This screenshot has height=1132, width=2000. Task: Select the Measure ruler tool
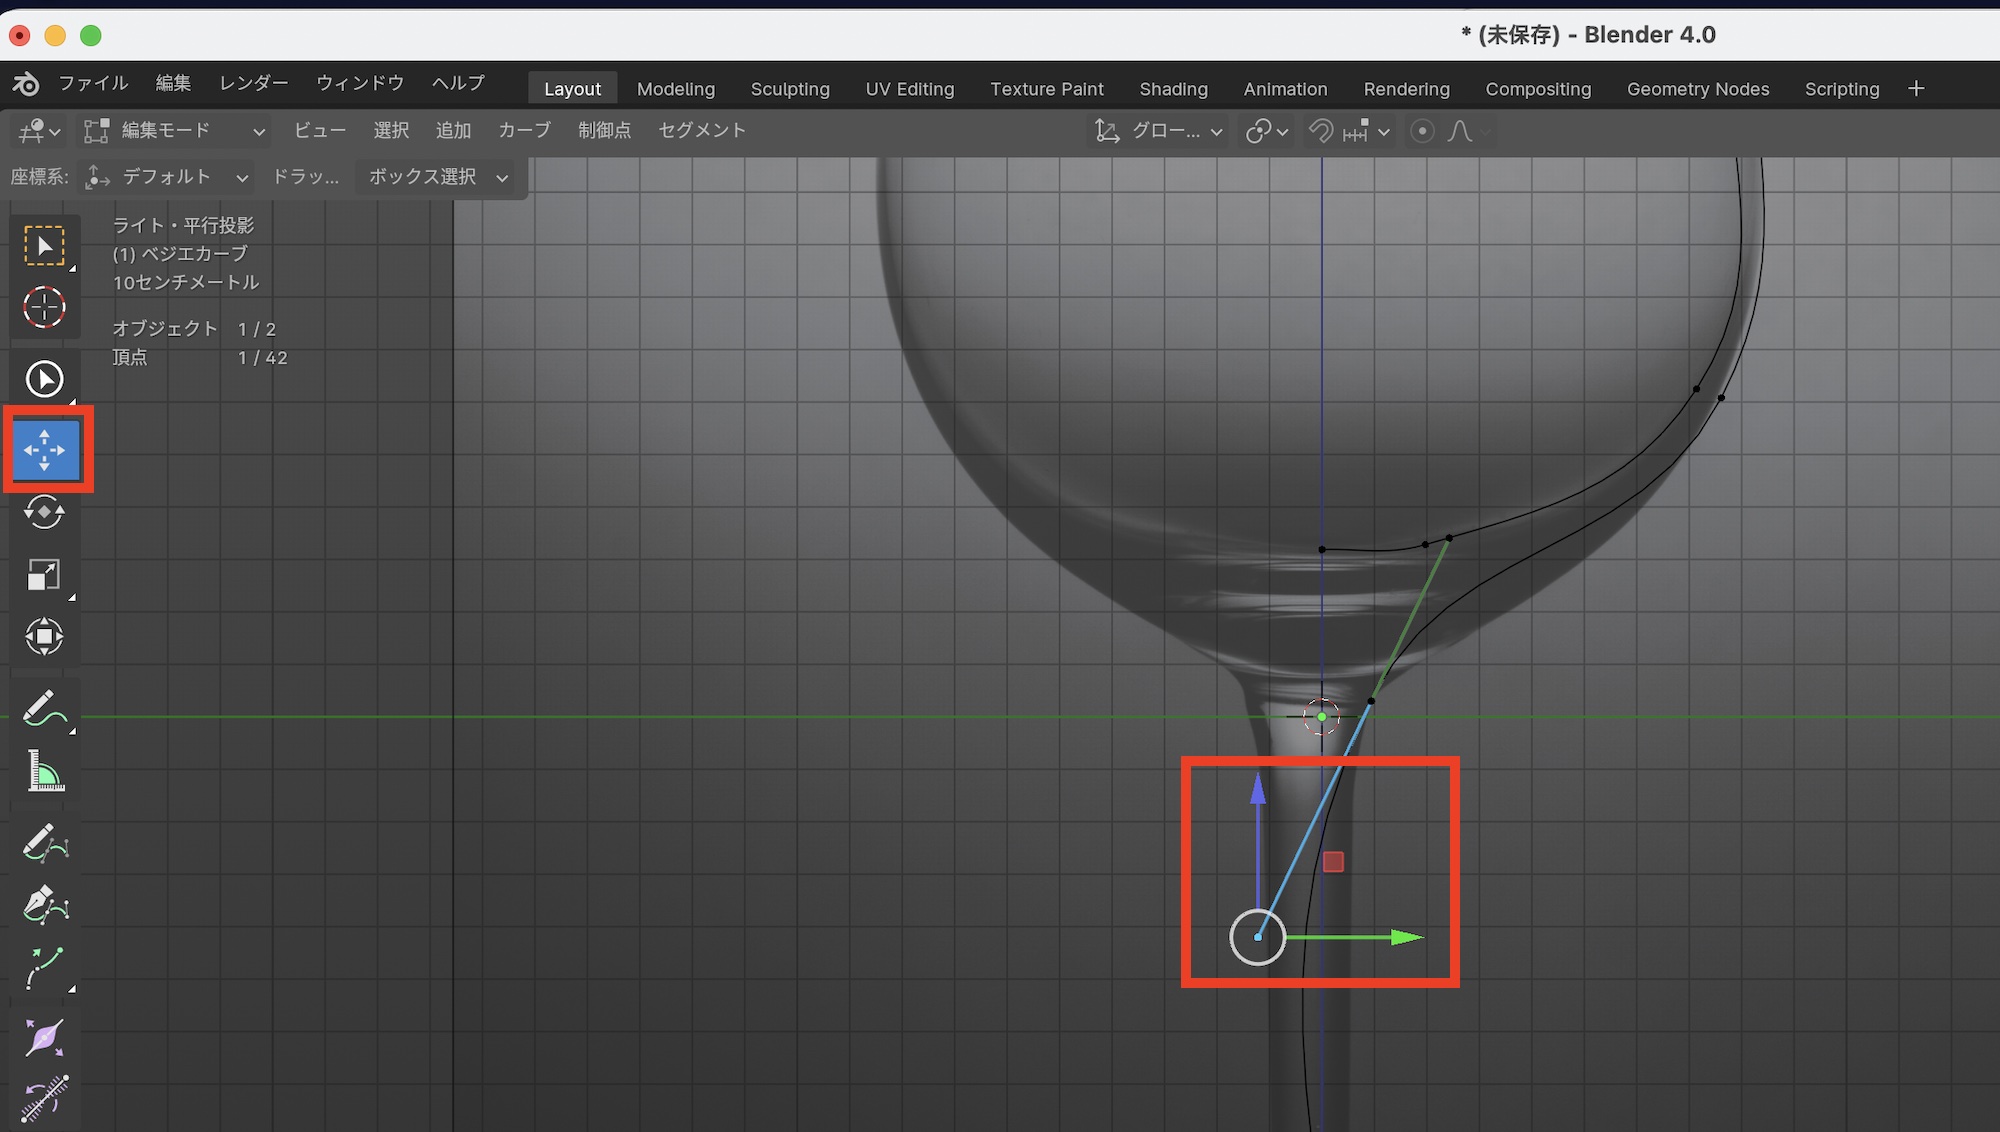coord(44,771)
